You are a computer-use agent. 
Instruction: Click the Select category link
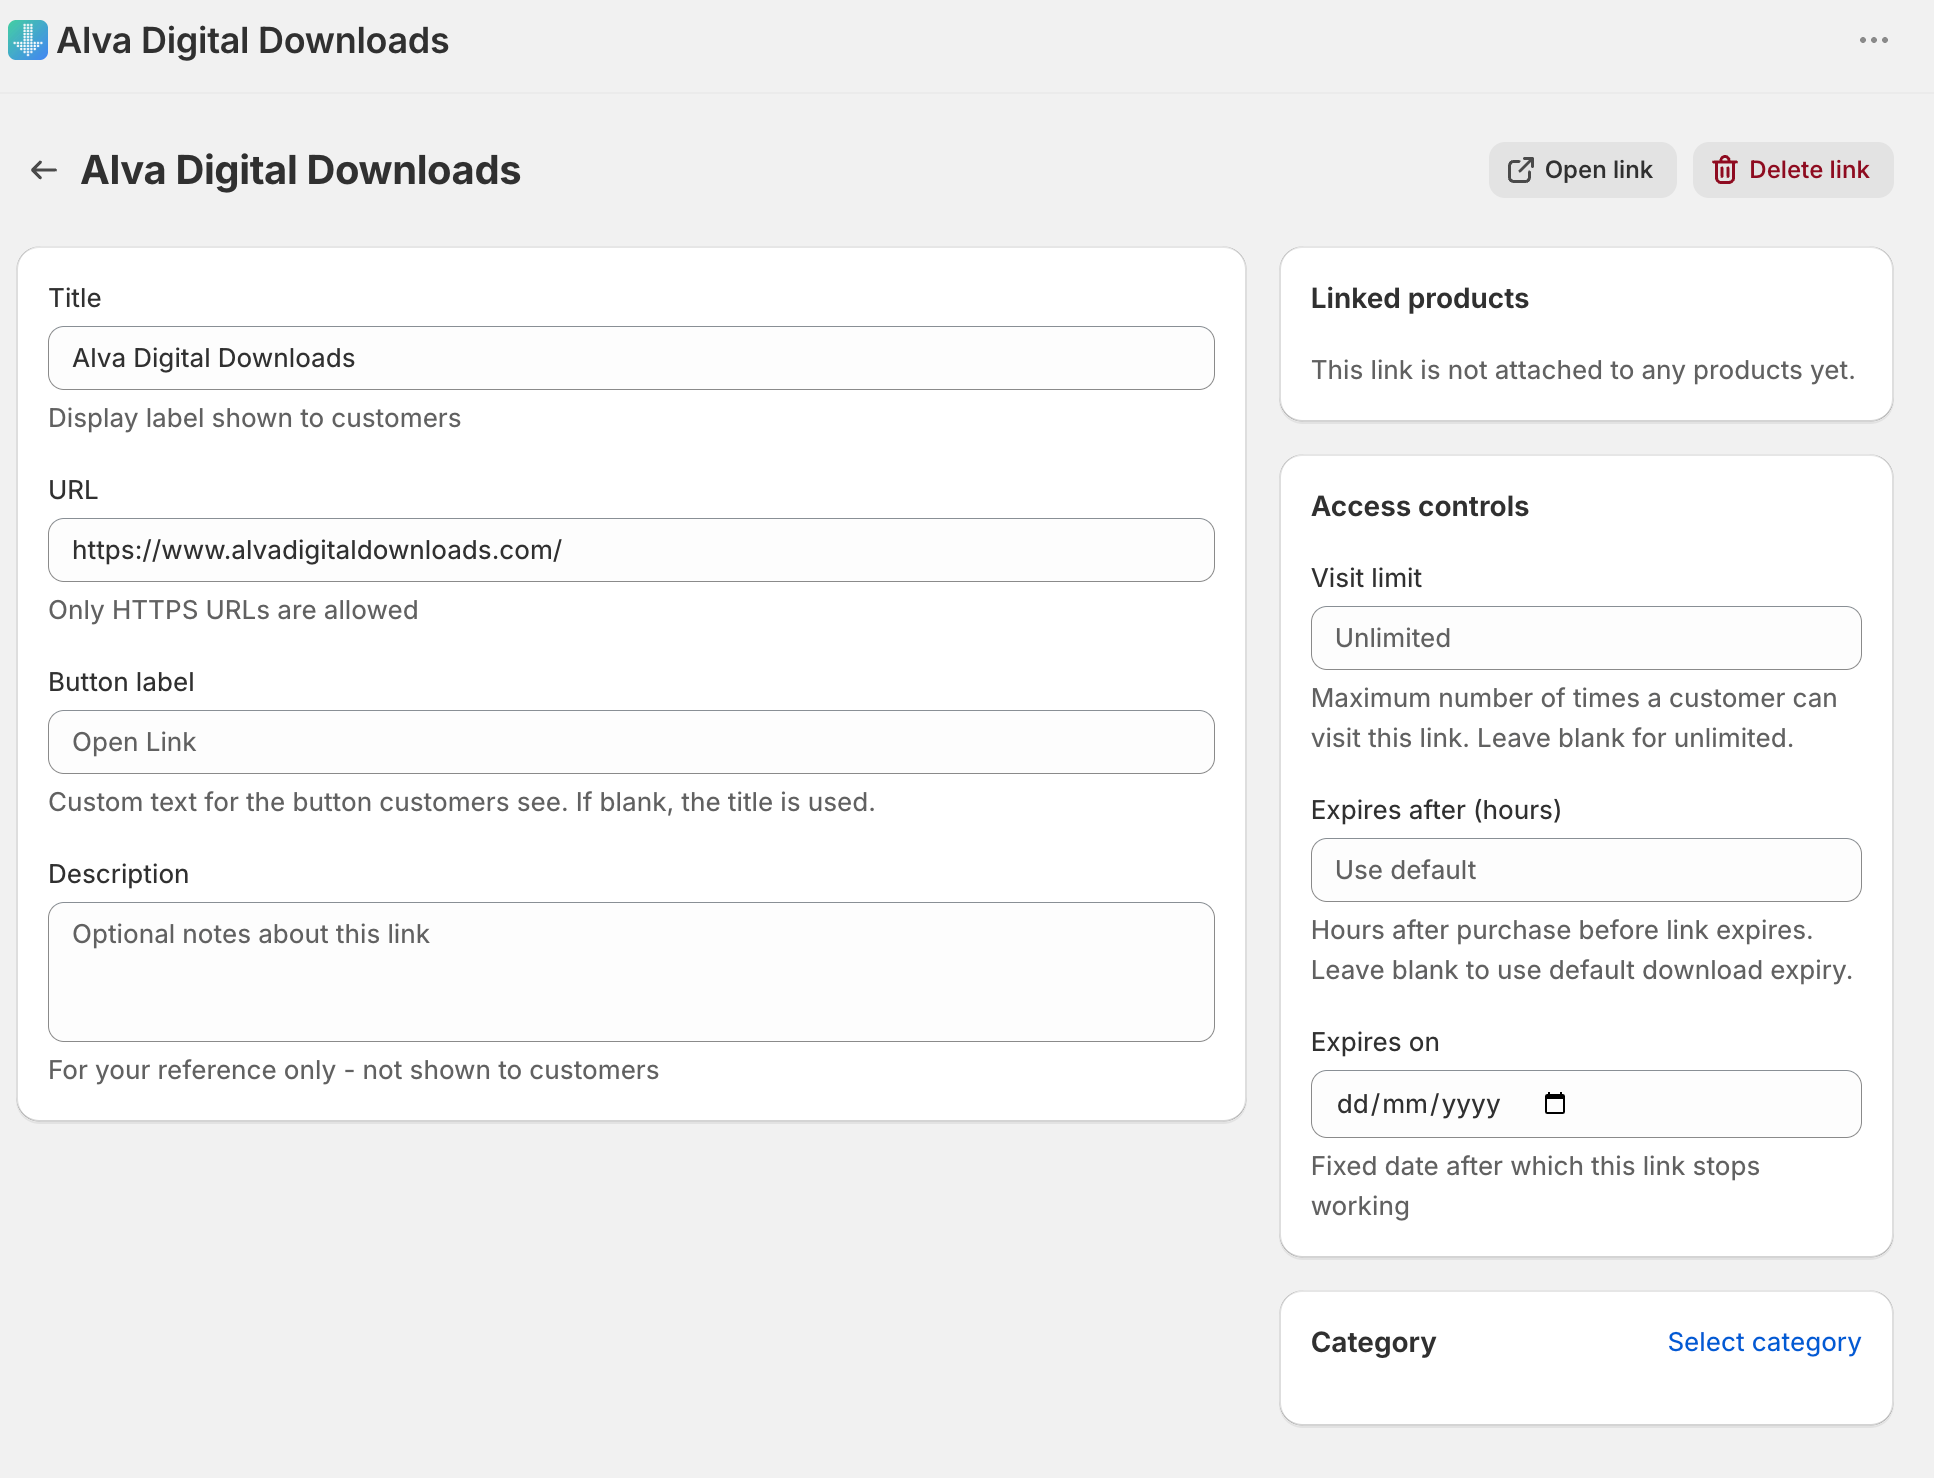point(1764,1342)
